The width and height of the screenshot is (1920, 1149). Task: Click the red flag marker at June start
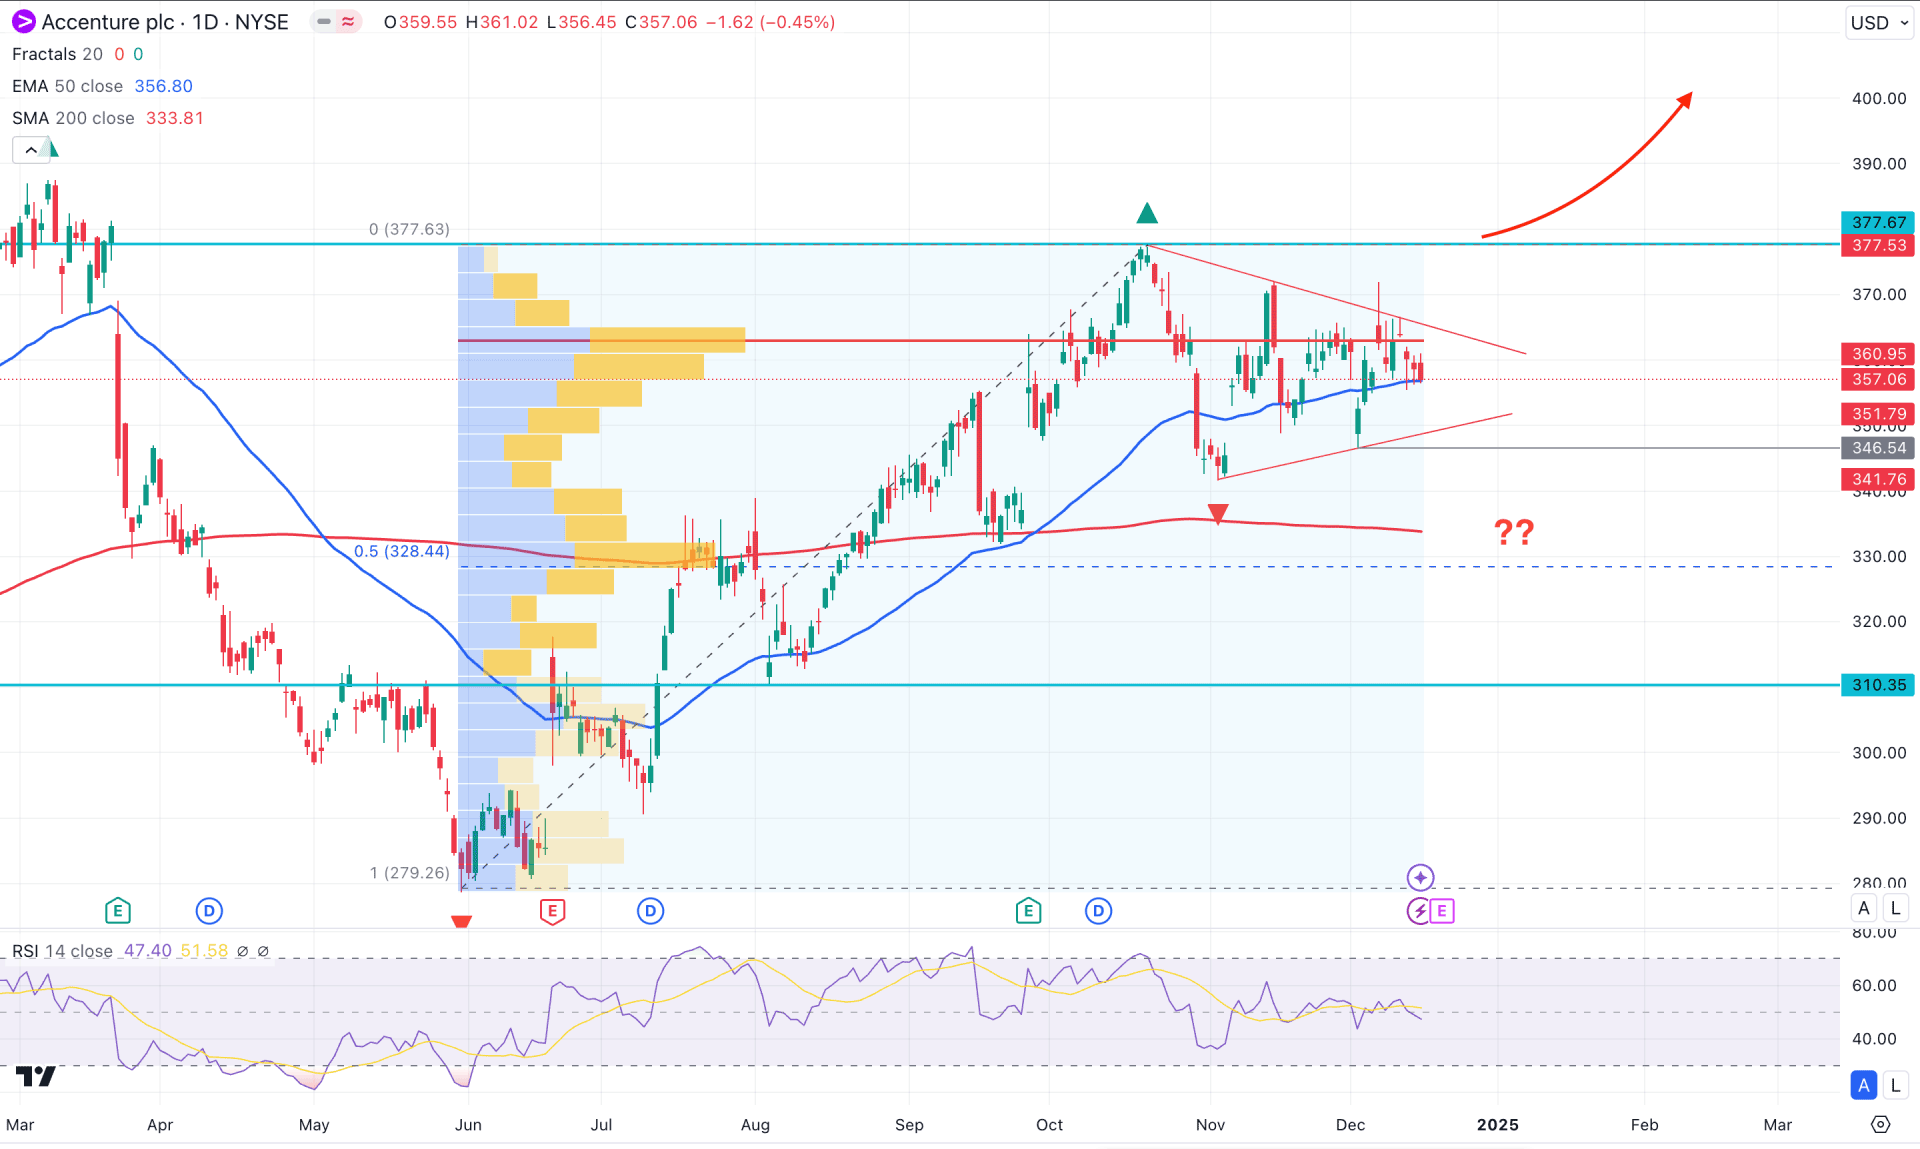461,921
